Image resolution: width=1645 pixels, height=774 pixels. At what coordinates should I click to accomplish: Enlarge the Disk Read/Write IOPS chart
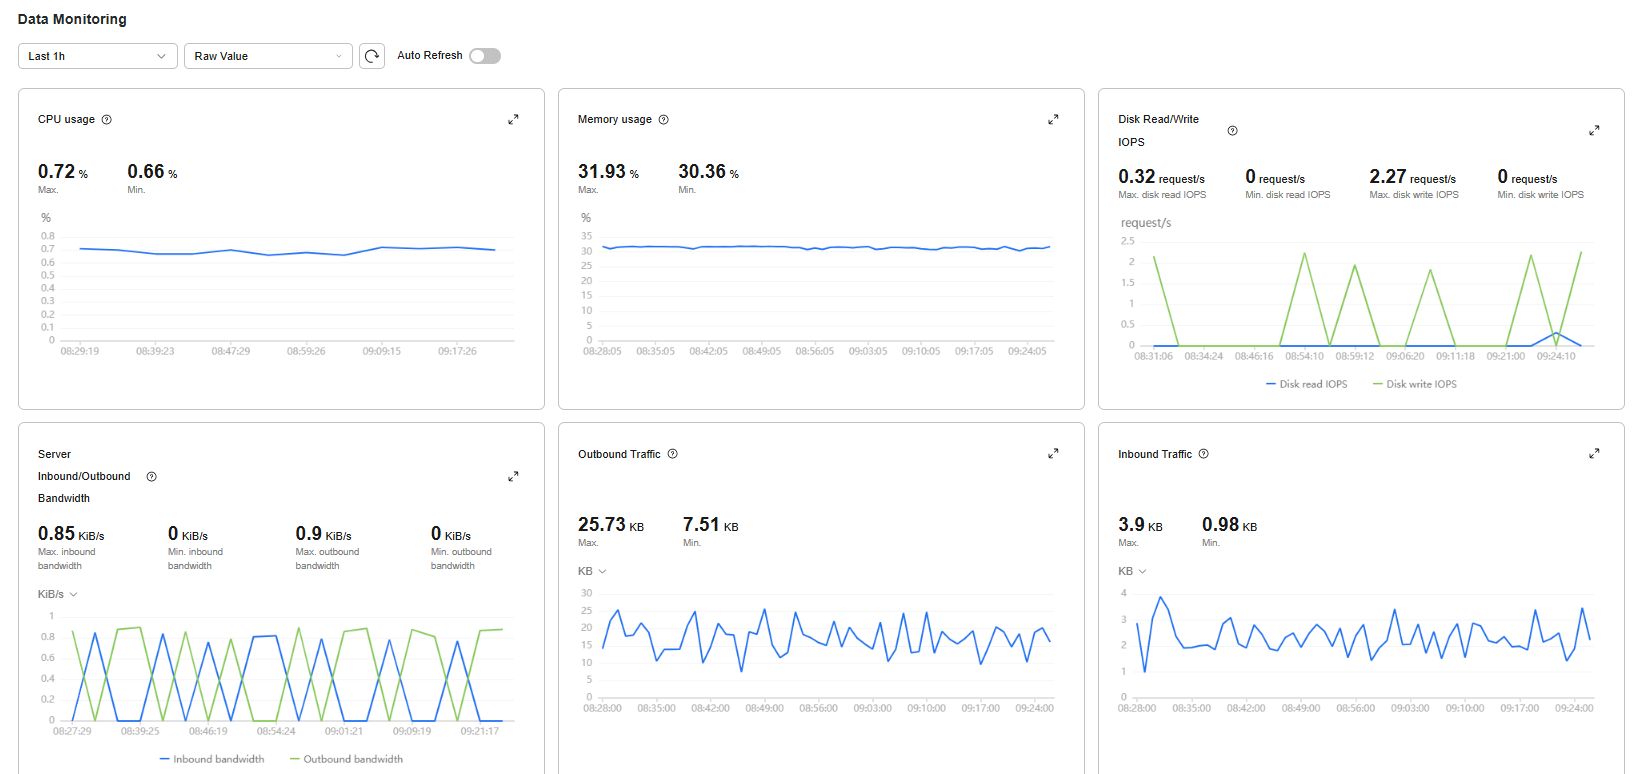click(1594, 131)
